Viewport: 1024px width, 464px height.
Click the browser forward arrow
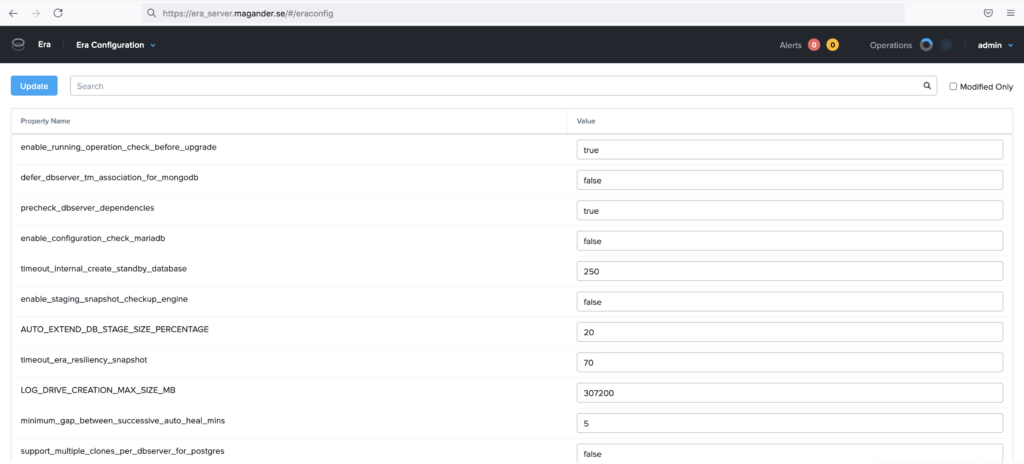35,13
